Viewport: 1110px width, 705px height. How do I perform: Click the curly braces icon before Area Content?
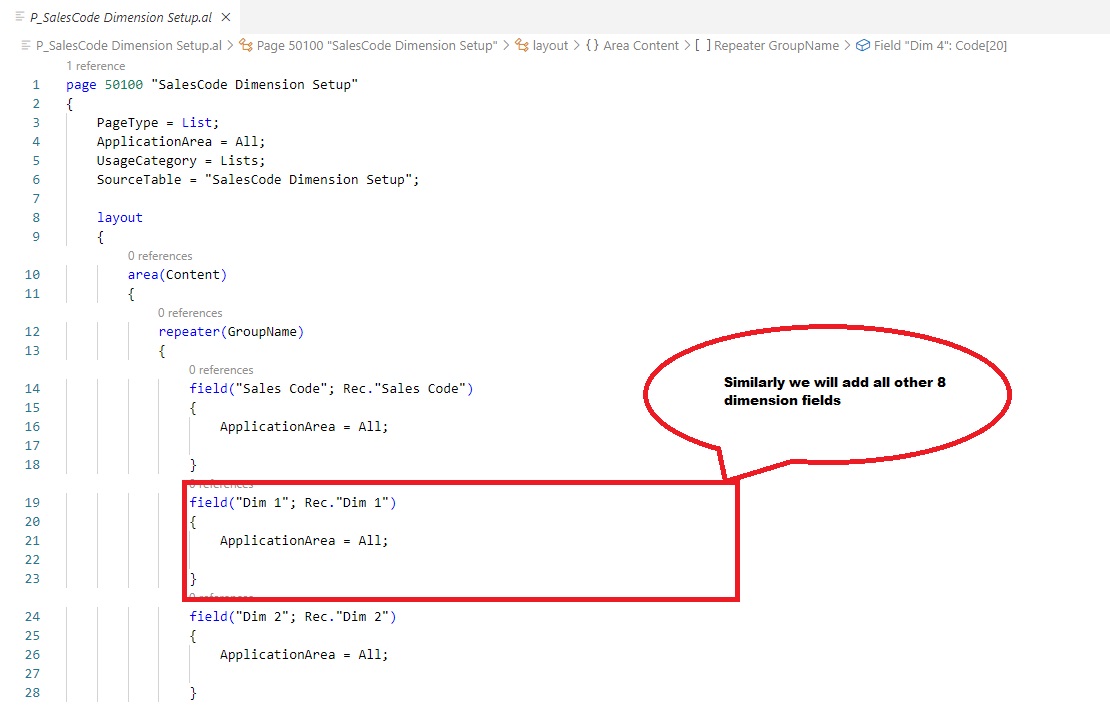pyautogui.click(x=592, y=46)
